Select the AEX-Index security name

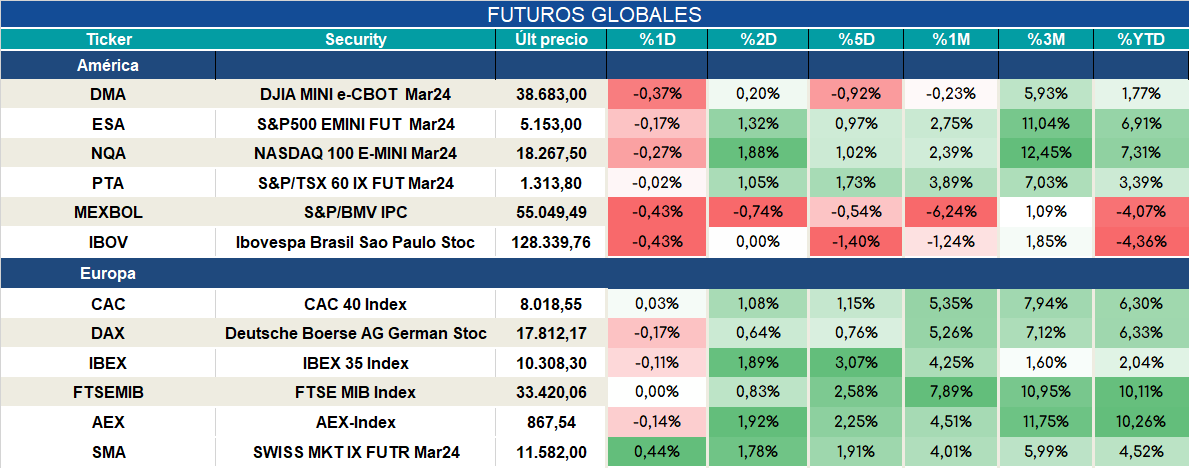click(x=356, y=422)
